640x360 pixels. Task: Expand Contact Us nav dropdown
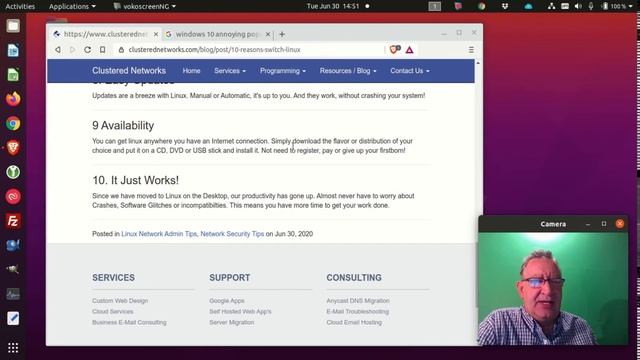[x=410, y=71]
